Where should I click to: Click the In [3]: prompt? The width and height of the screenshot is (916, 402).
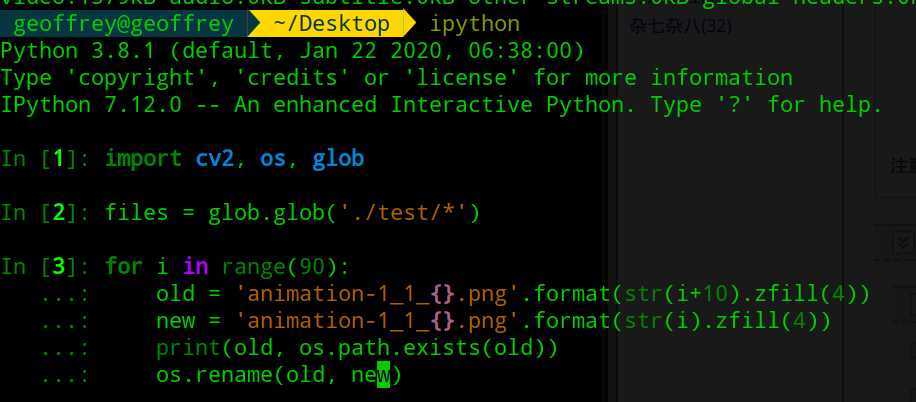click(45, 266)
